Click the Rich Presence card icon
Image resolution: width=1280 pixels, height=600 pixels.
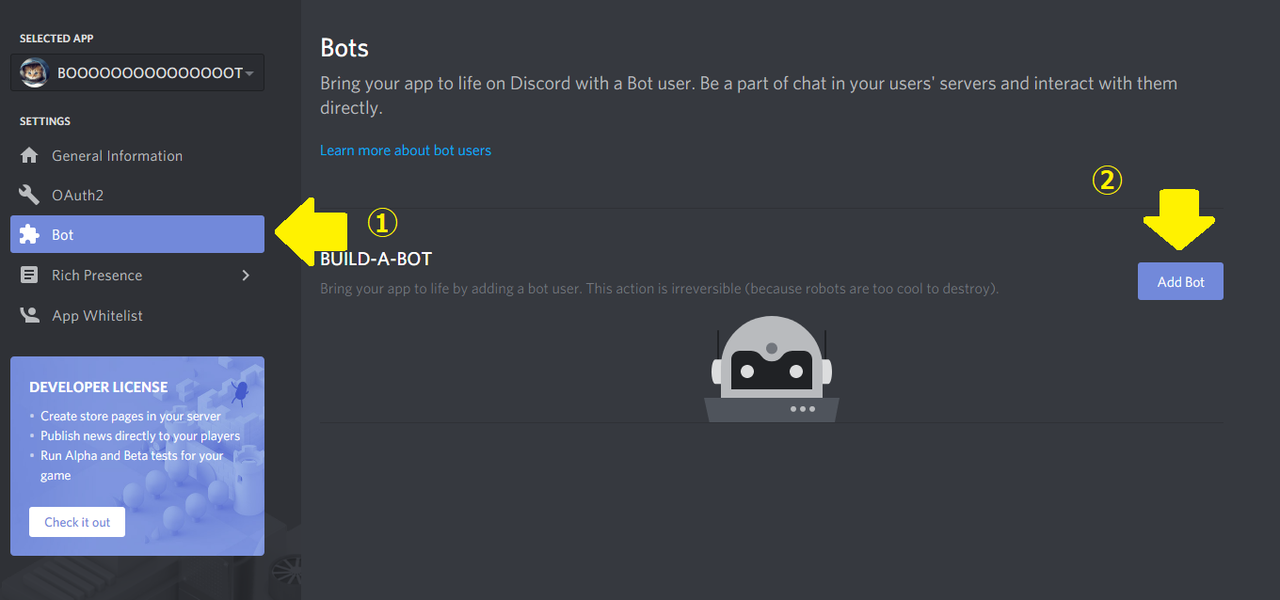click(x=30, y=274)
